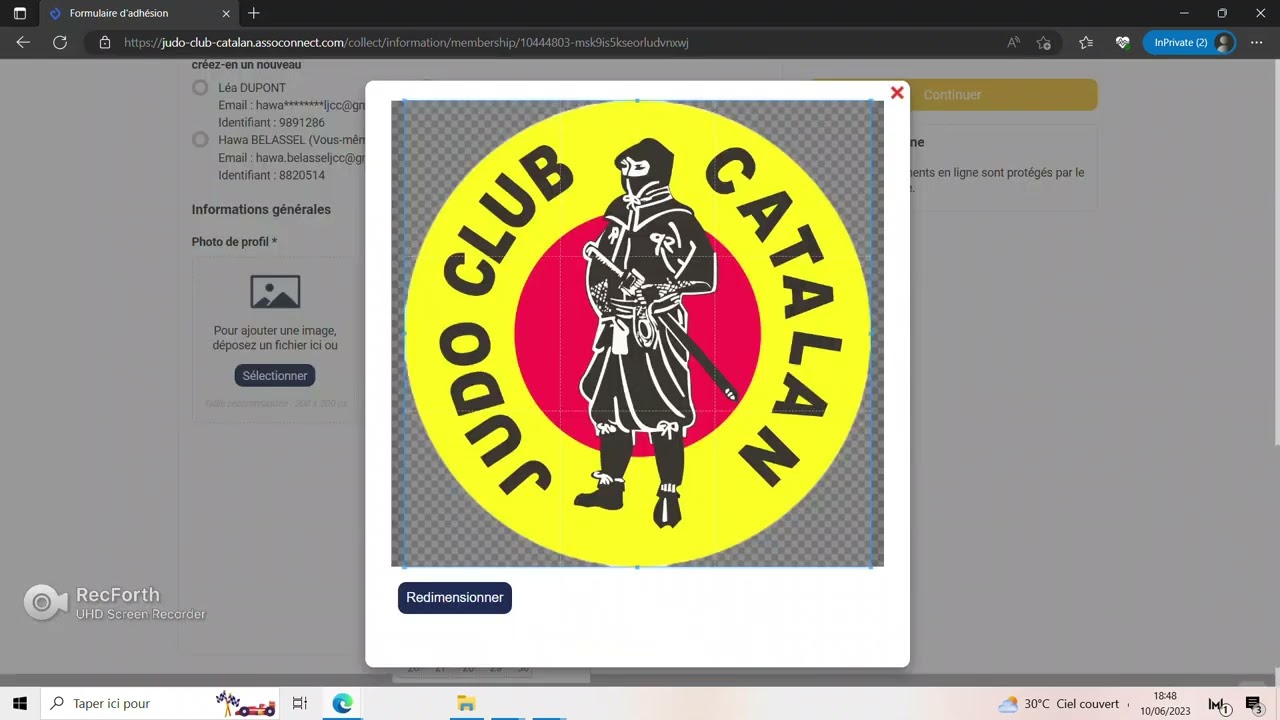
Task: Open the Favorites list icon
Action: click(x=1086, y=43)
